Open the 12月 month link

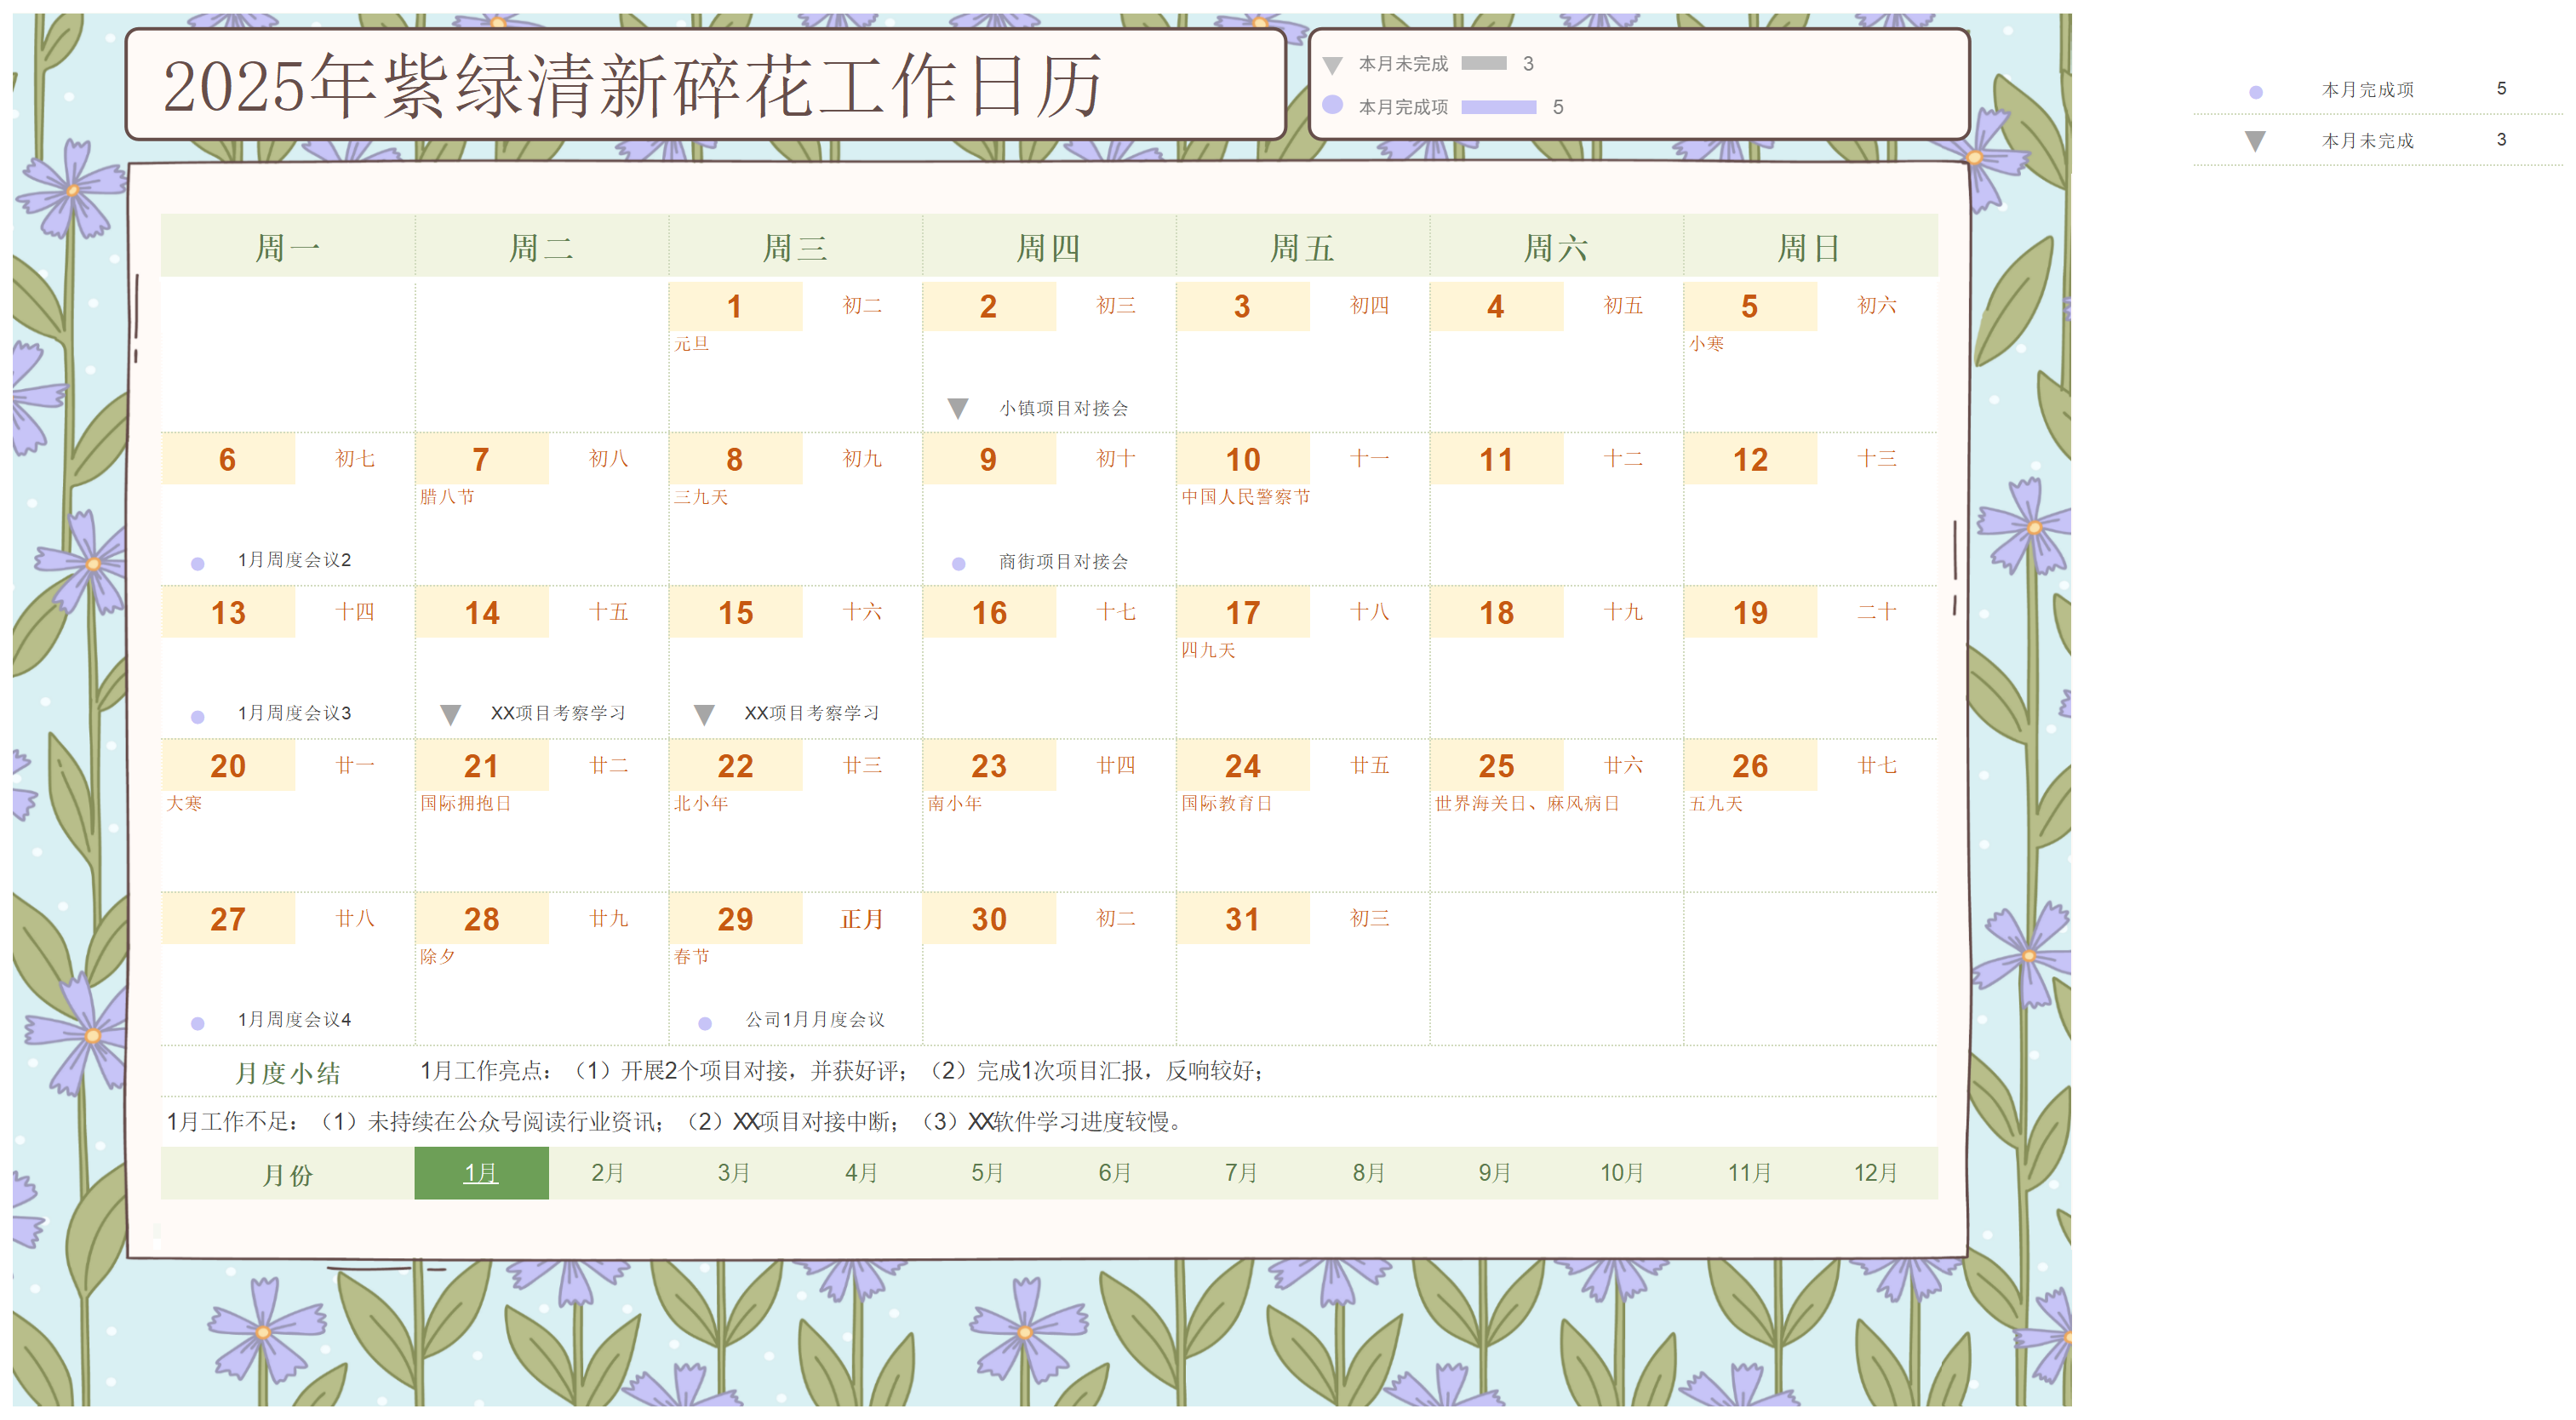tap(1876, 1172)
